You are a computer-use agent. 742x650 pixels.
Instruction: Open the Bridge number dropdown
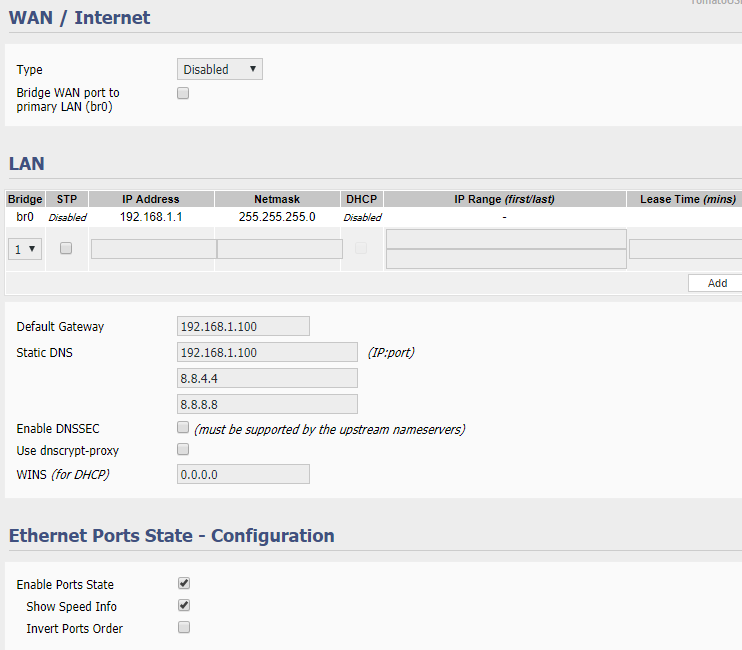tap(25, 249)
